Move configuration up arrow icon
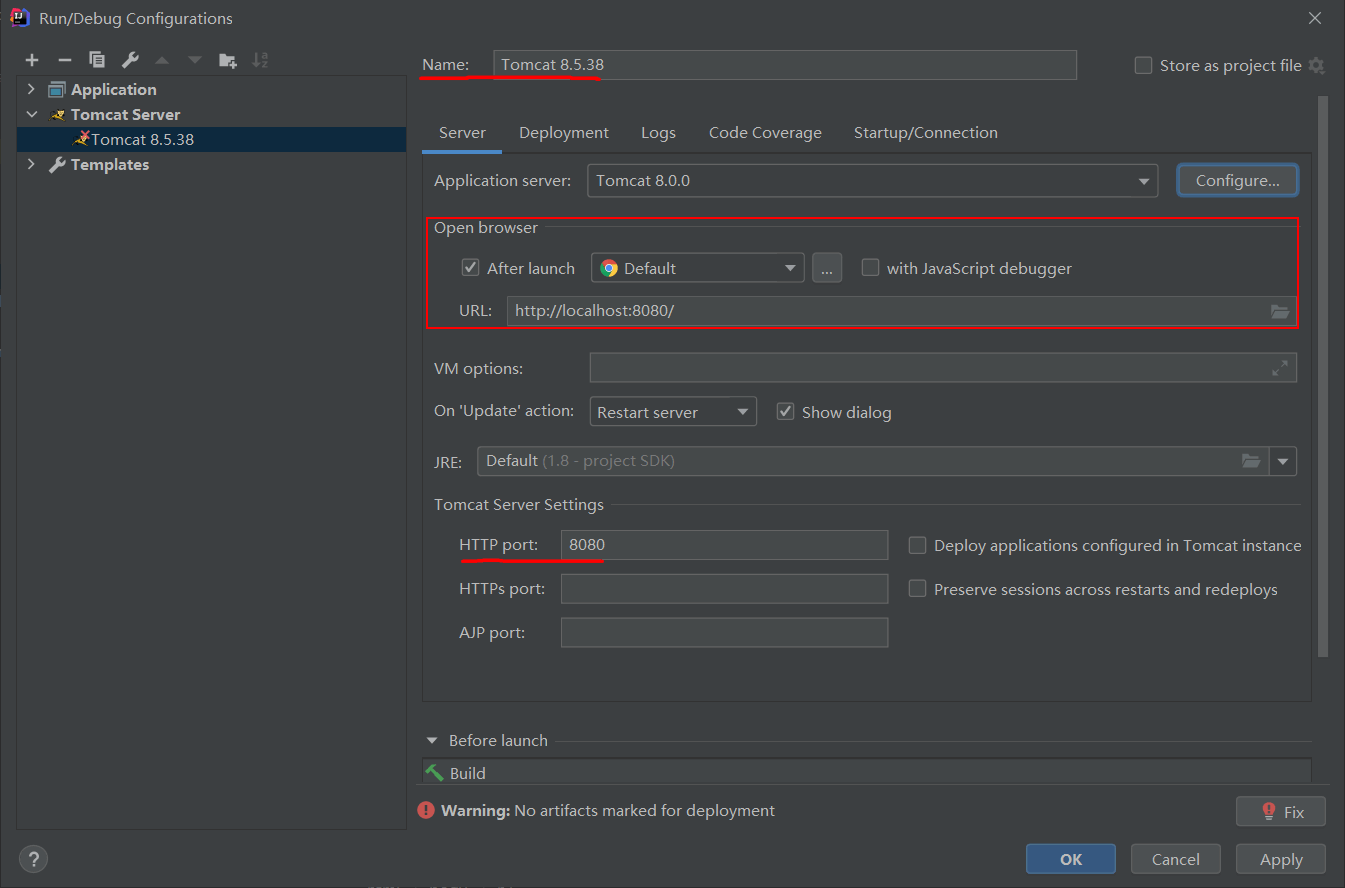Viewport: 1345px width, 888px height. (162, 60)
